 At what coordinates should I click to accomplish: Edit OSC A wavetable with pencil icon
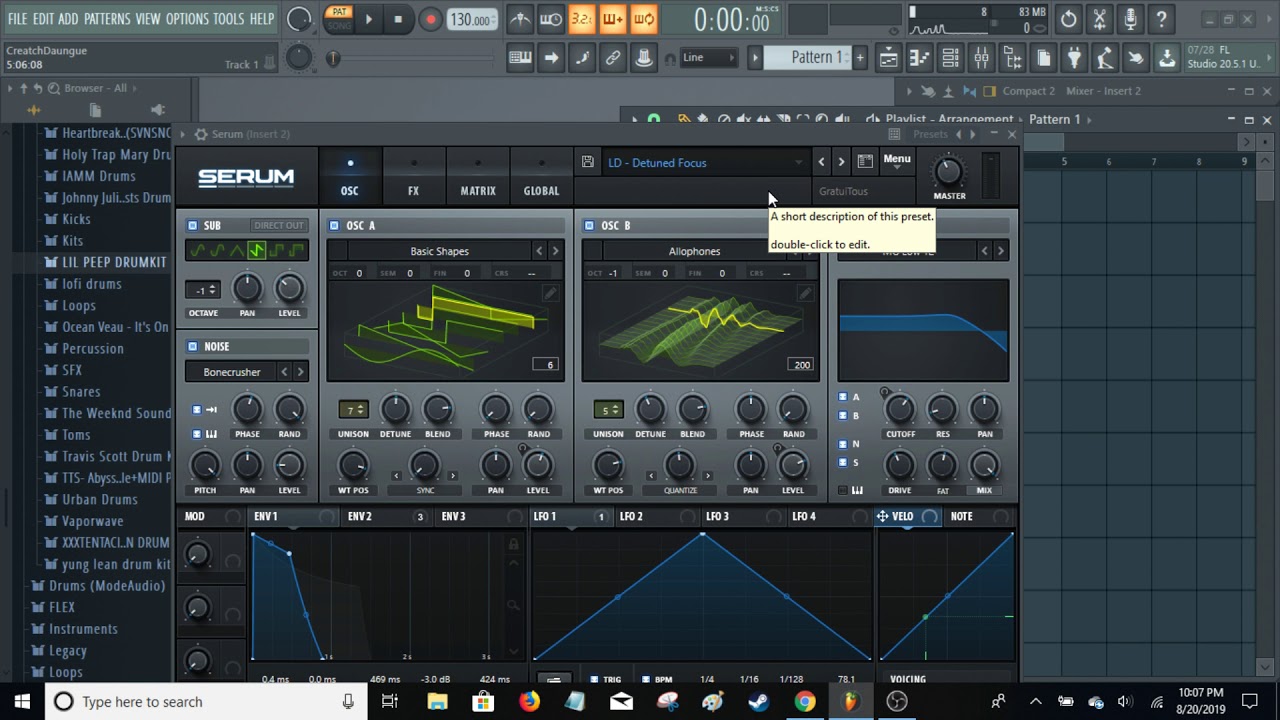click(x=549, y=293)
